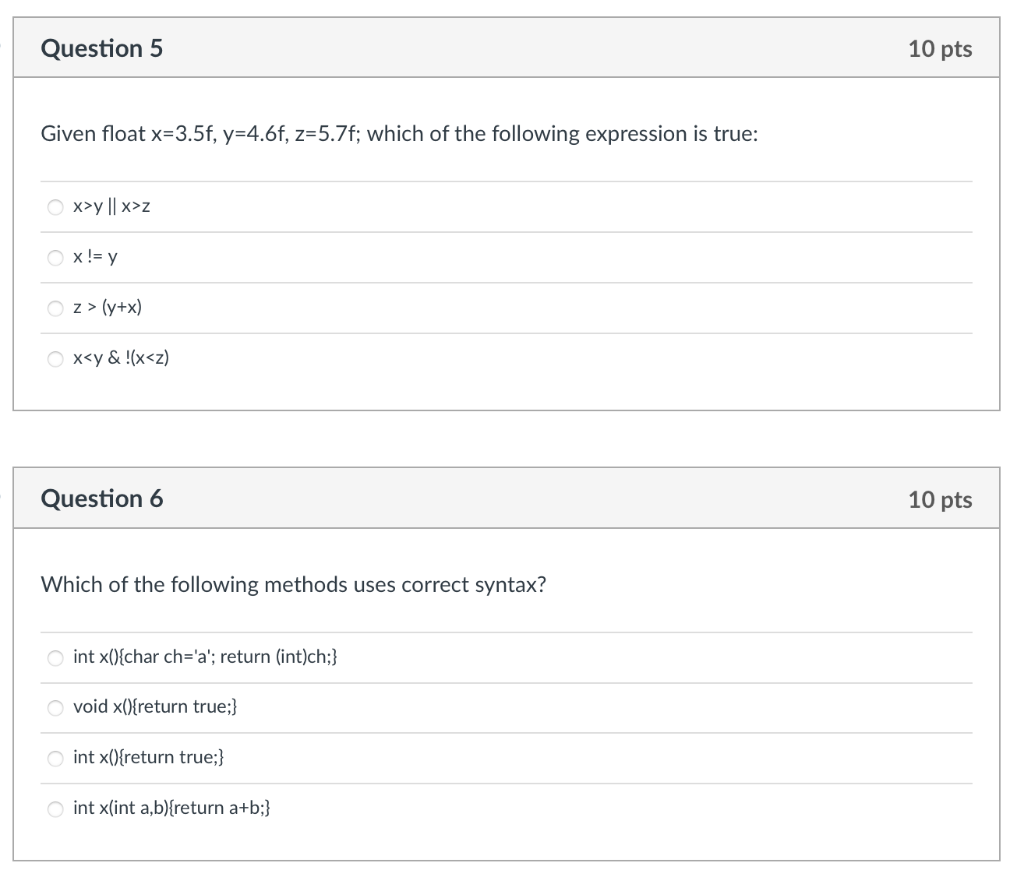Choose the x != y radio option
1024x877 pixels.
coord(56,257)
